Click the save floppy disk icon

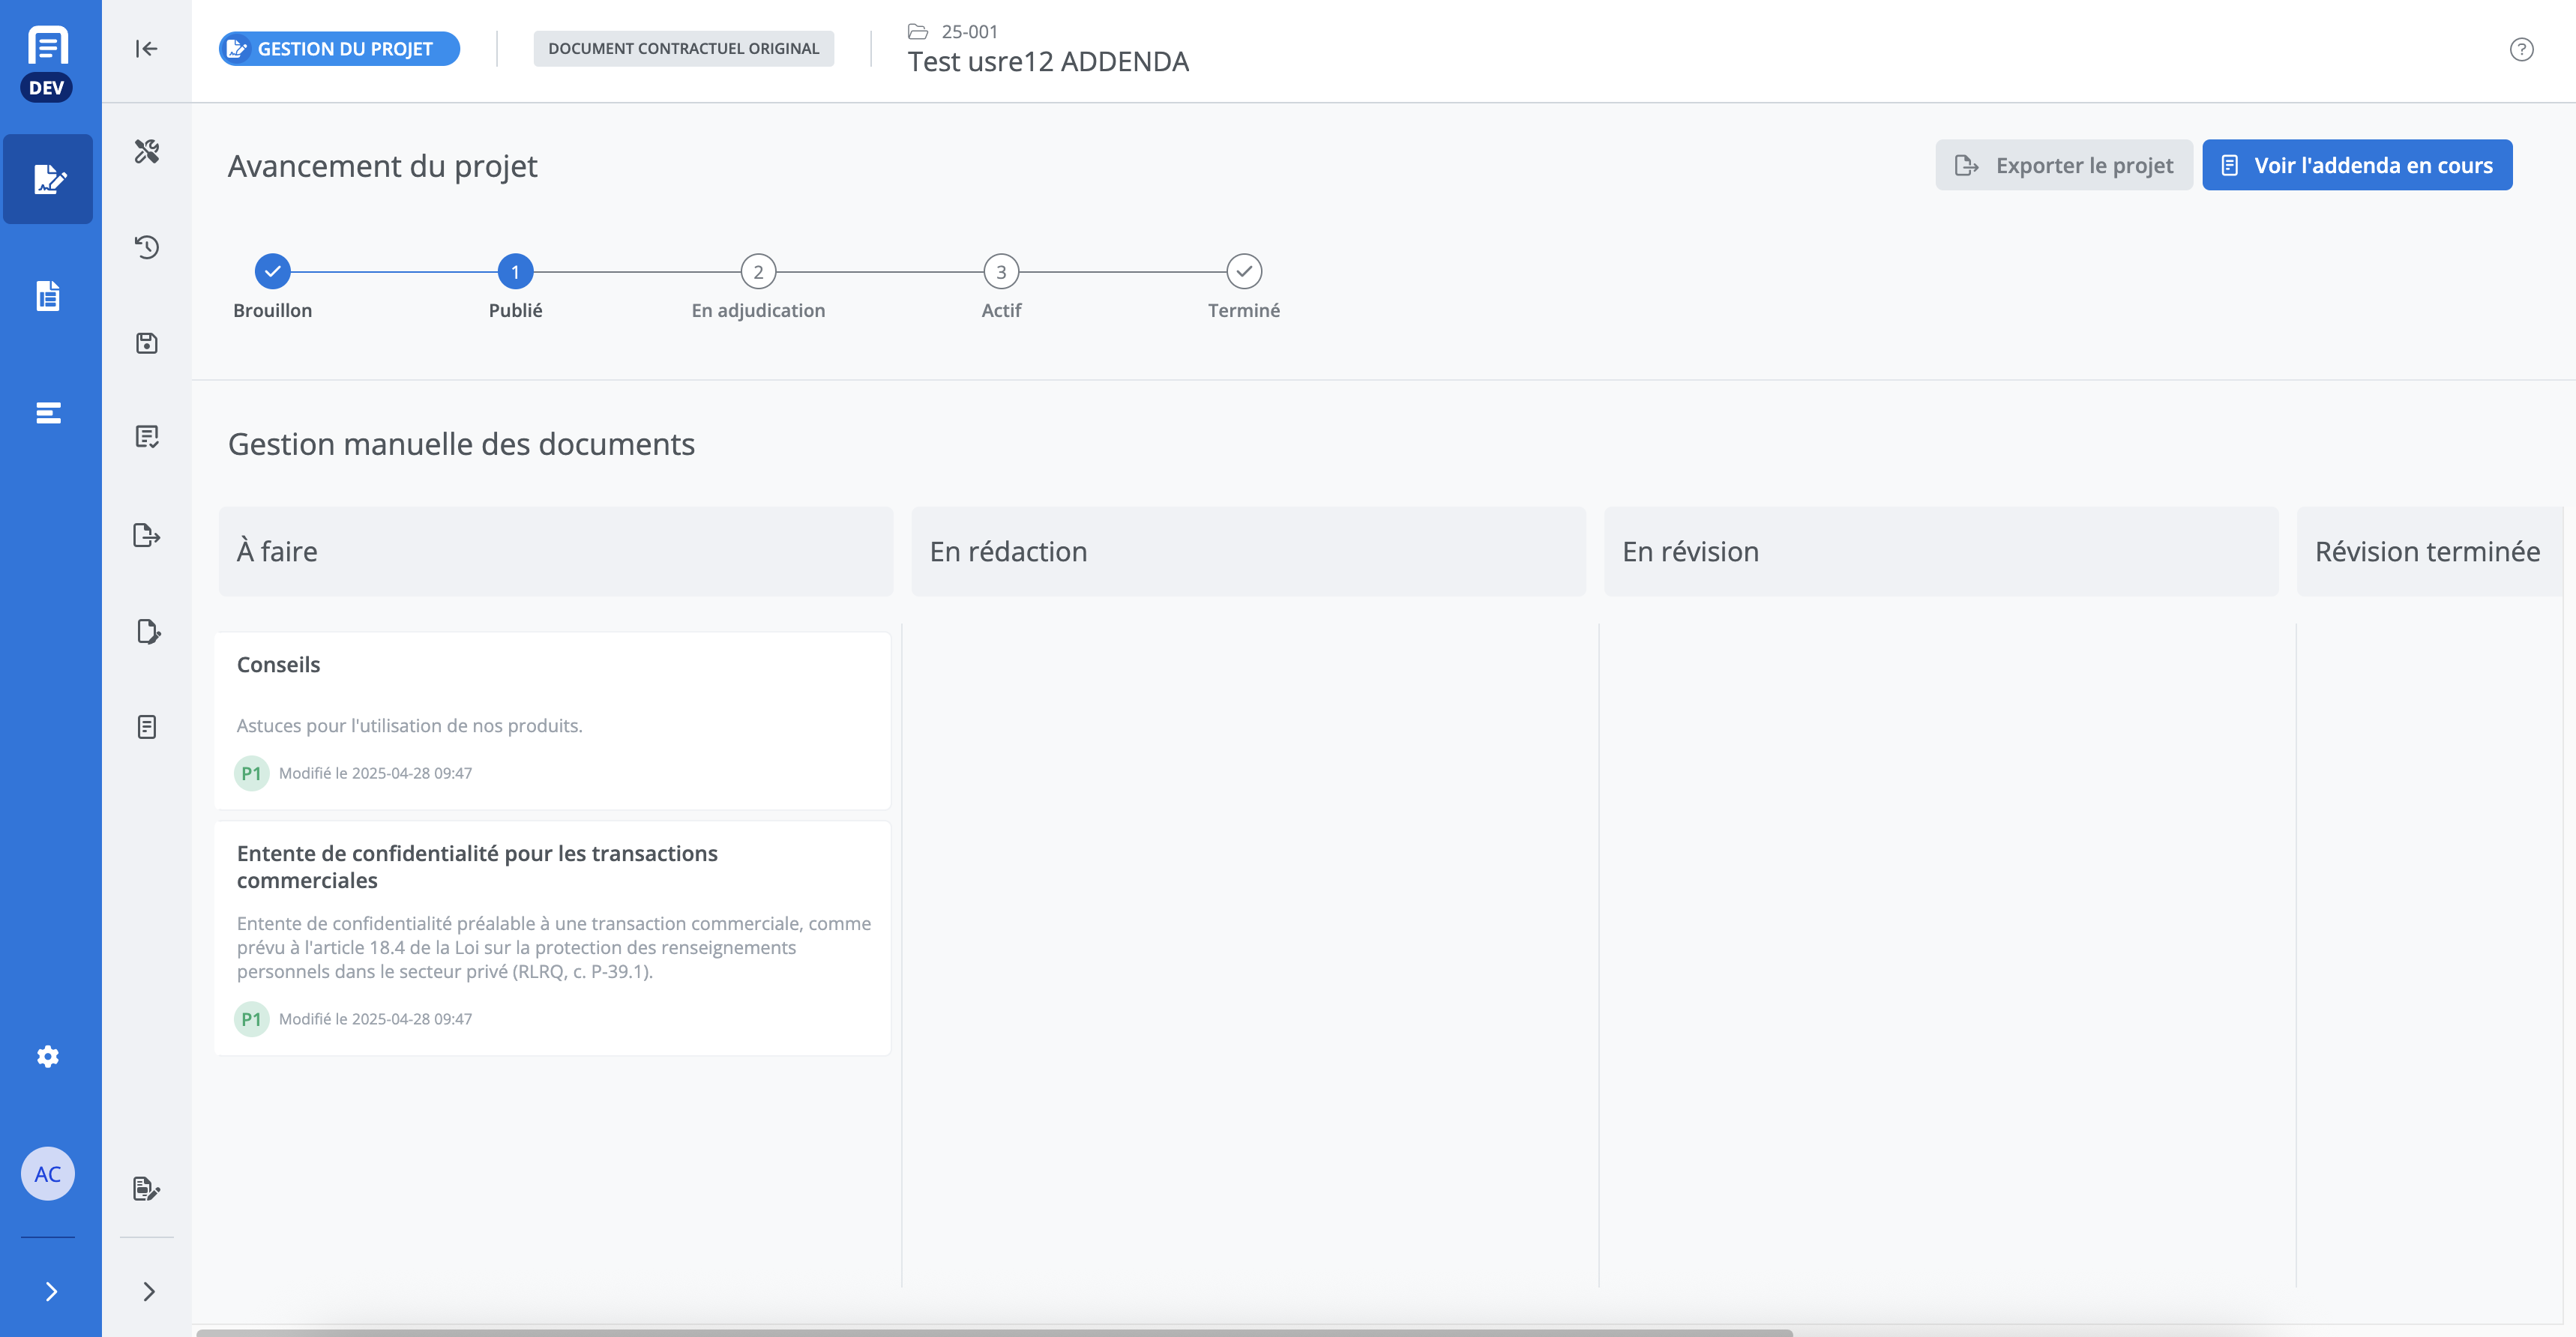(147, 343)
